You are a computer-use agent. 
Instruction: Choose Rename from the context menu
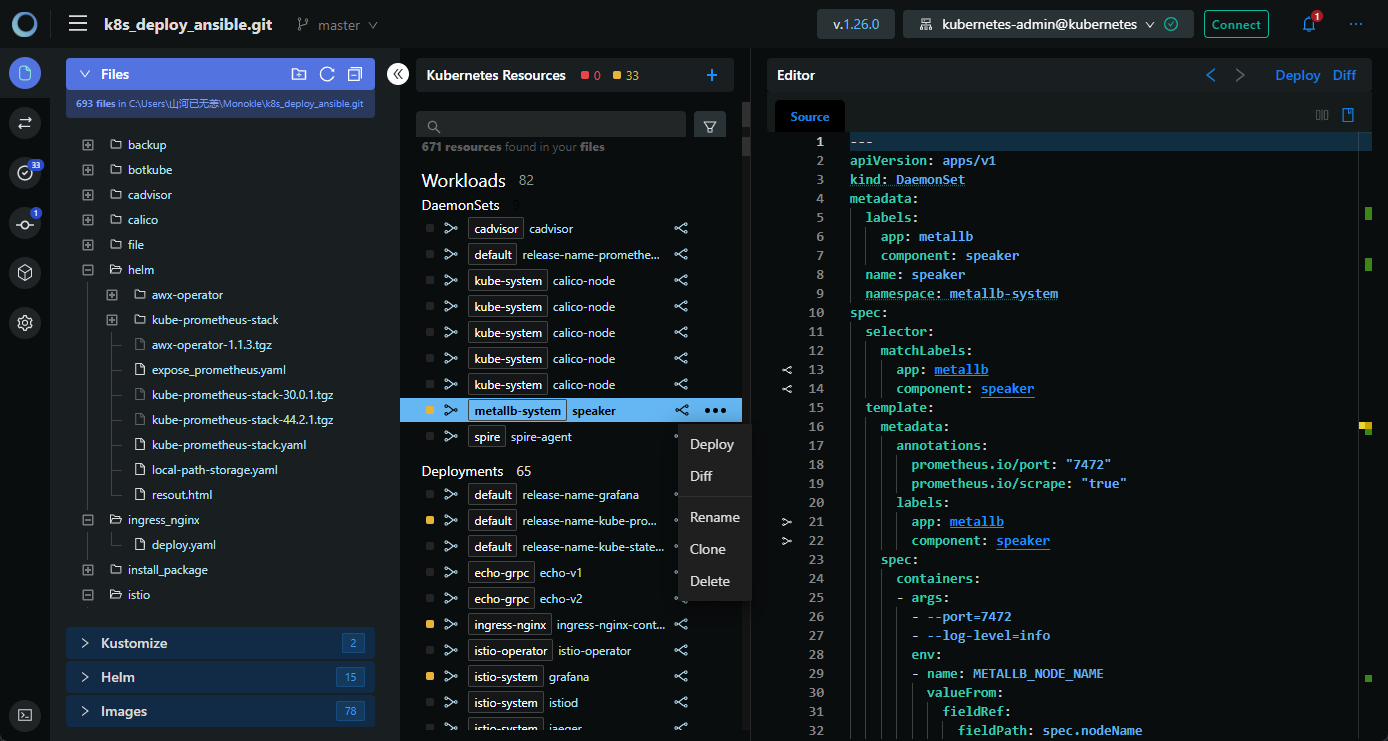[x=714, y=517]
